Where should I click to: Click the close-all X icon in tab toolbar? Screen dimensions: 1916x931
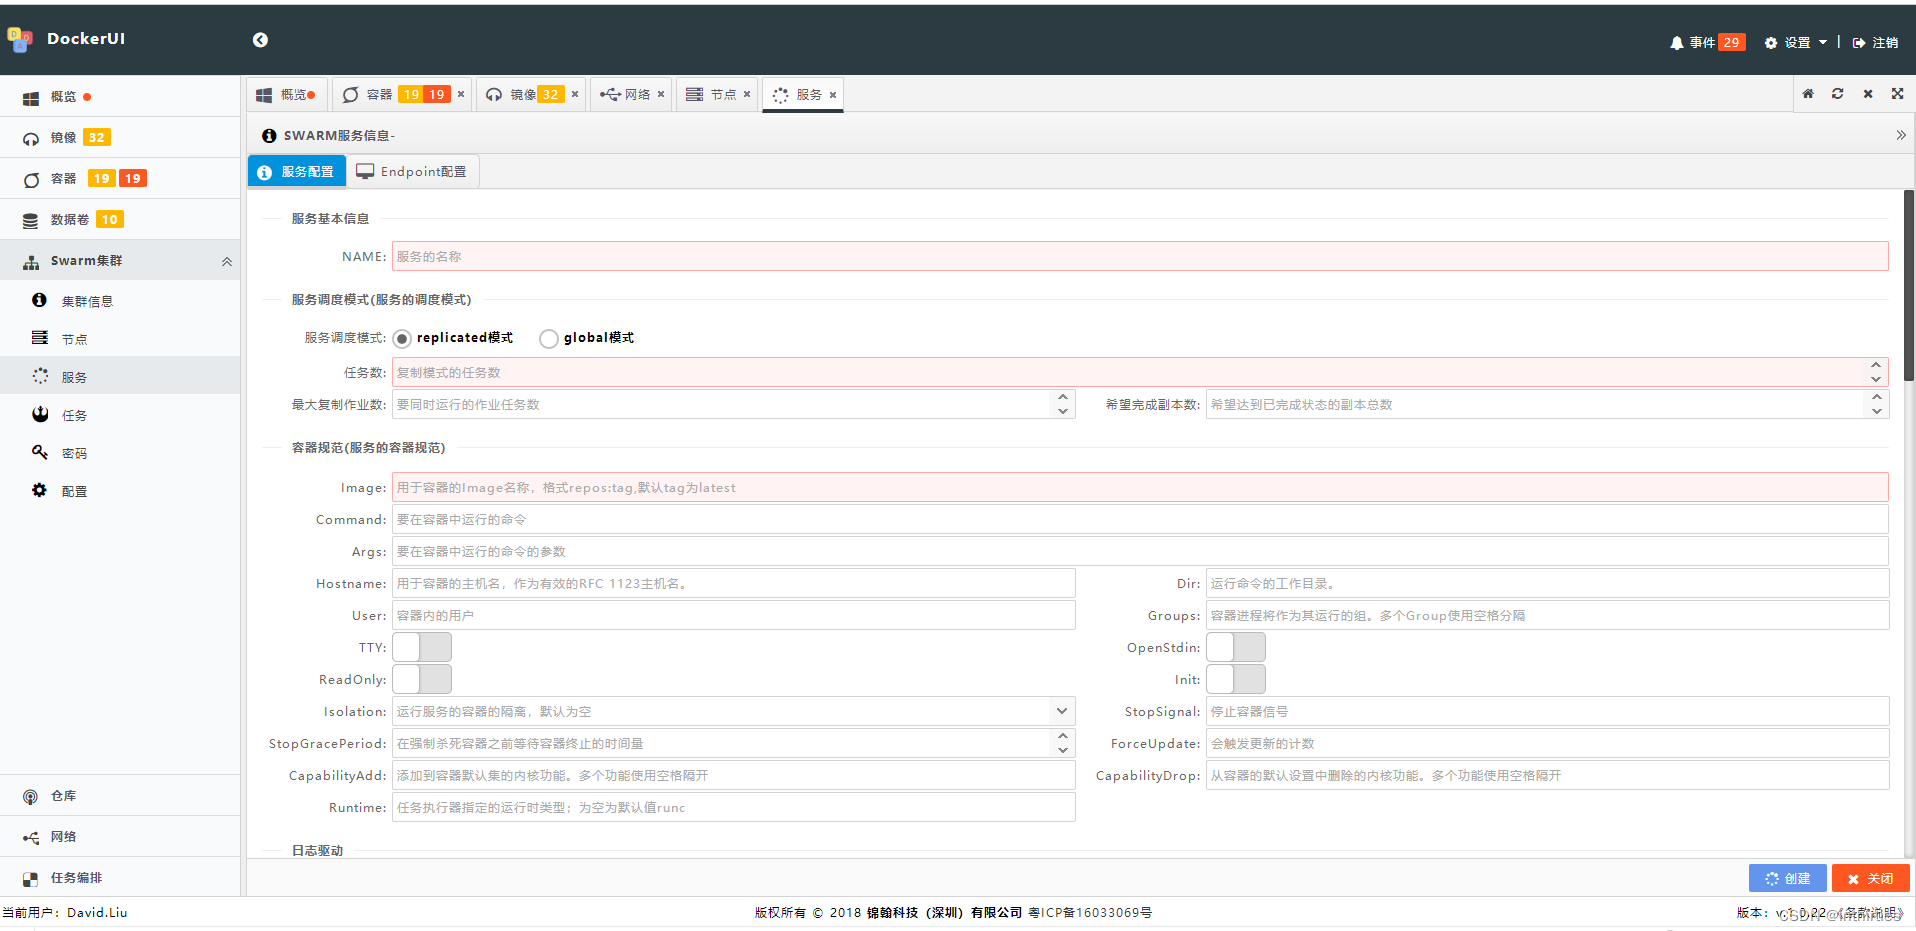point(1868,94)
